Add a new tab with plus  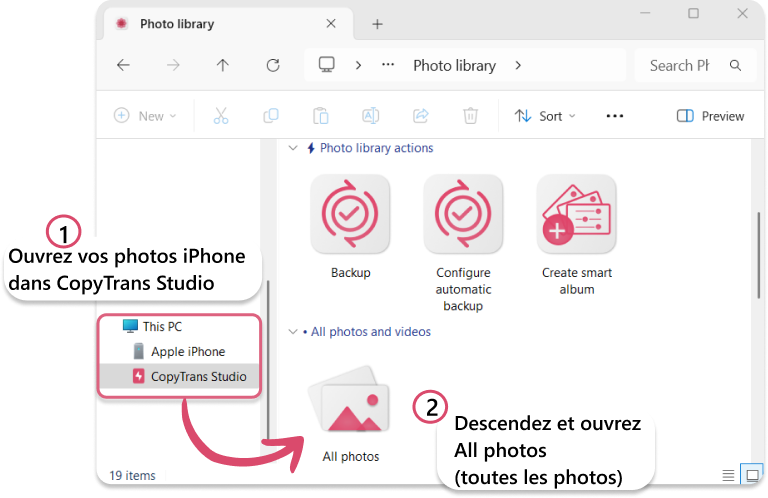click(377, 24)
